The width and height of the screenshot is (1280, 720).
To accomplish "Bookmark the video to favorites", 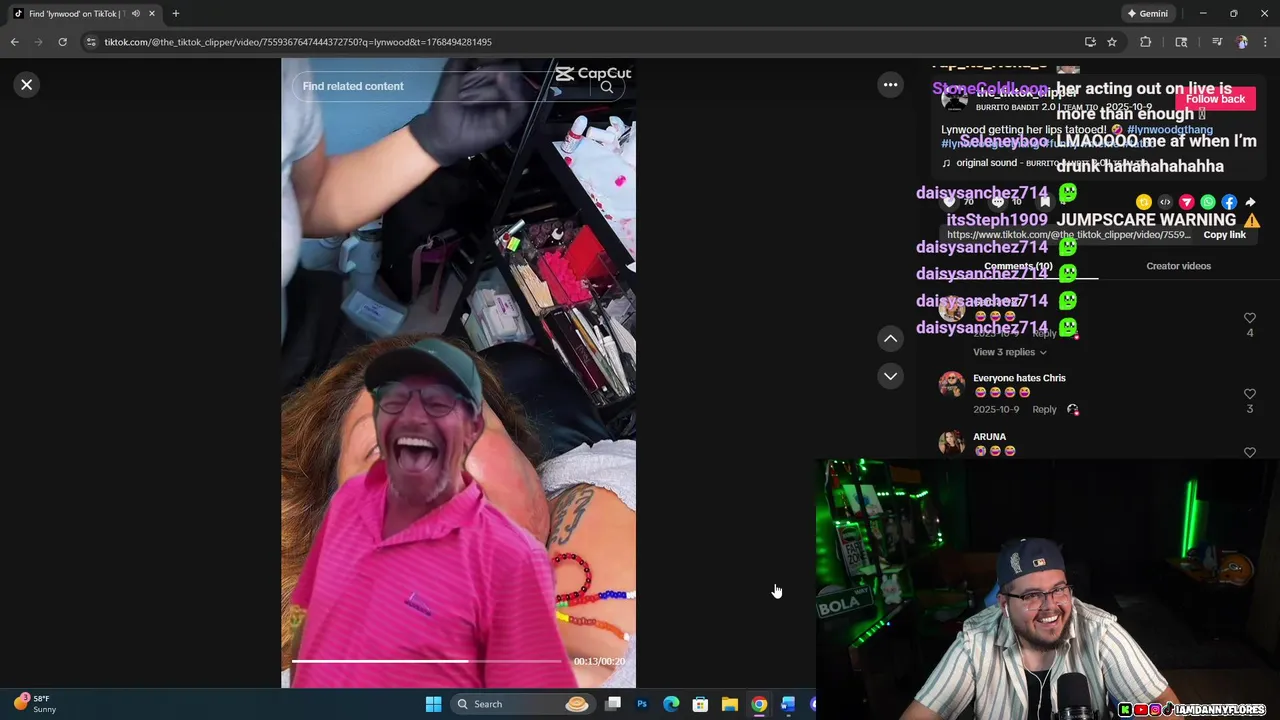I will click(x=1045, y=202).
